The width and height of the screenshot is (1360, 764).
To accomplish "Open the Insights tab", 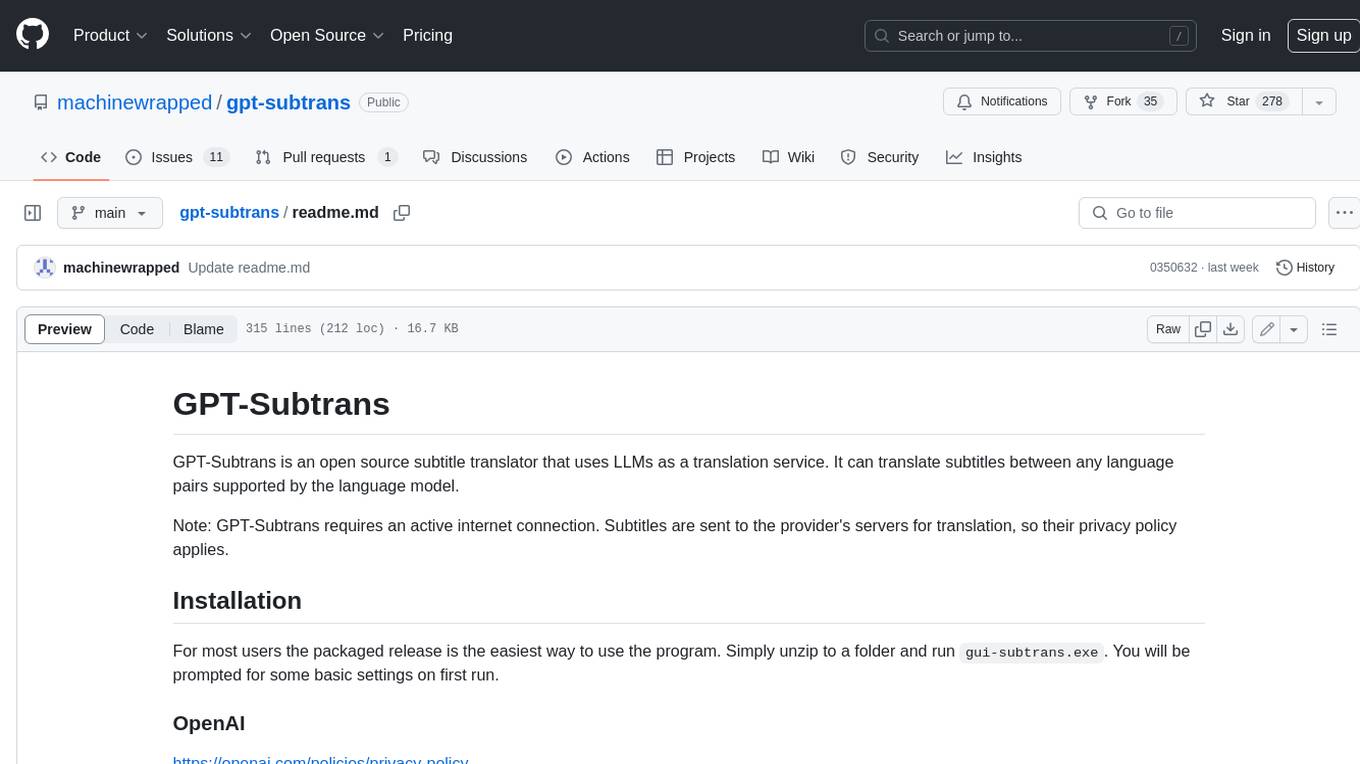I will [x=984, y=157].
